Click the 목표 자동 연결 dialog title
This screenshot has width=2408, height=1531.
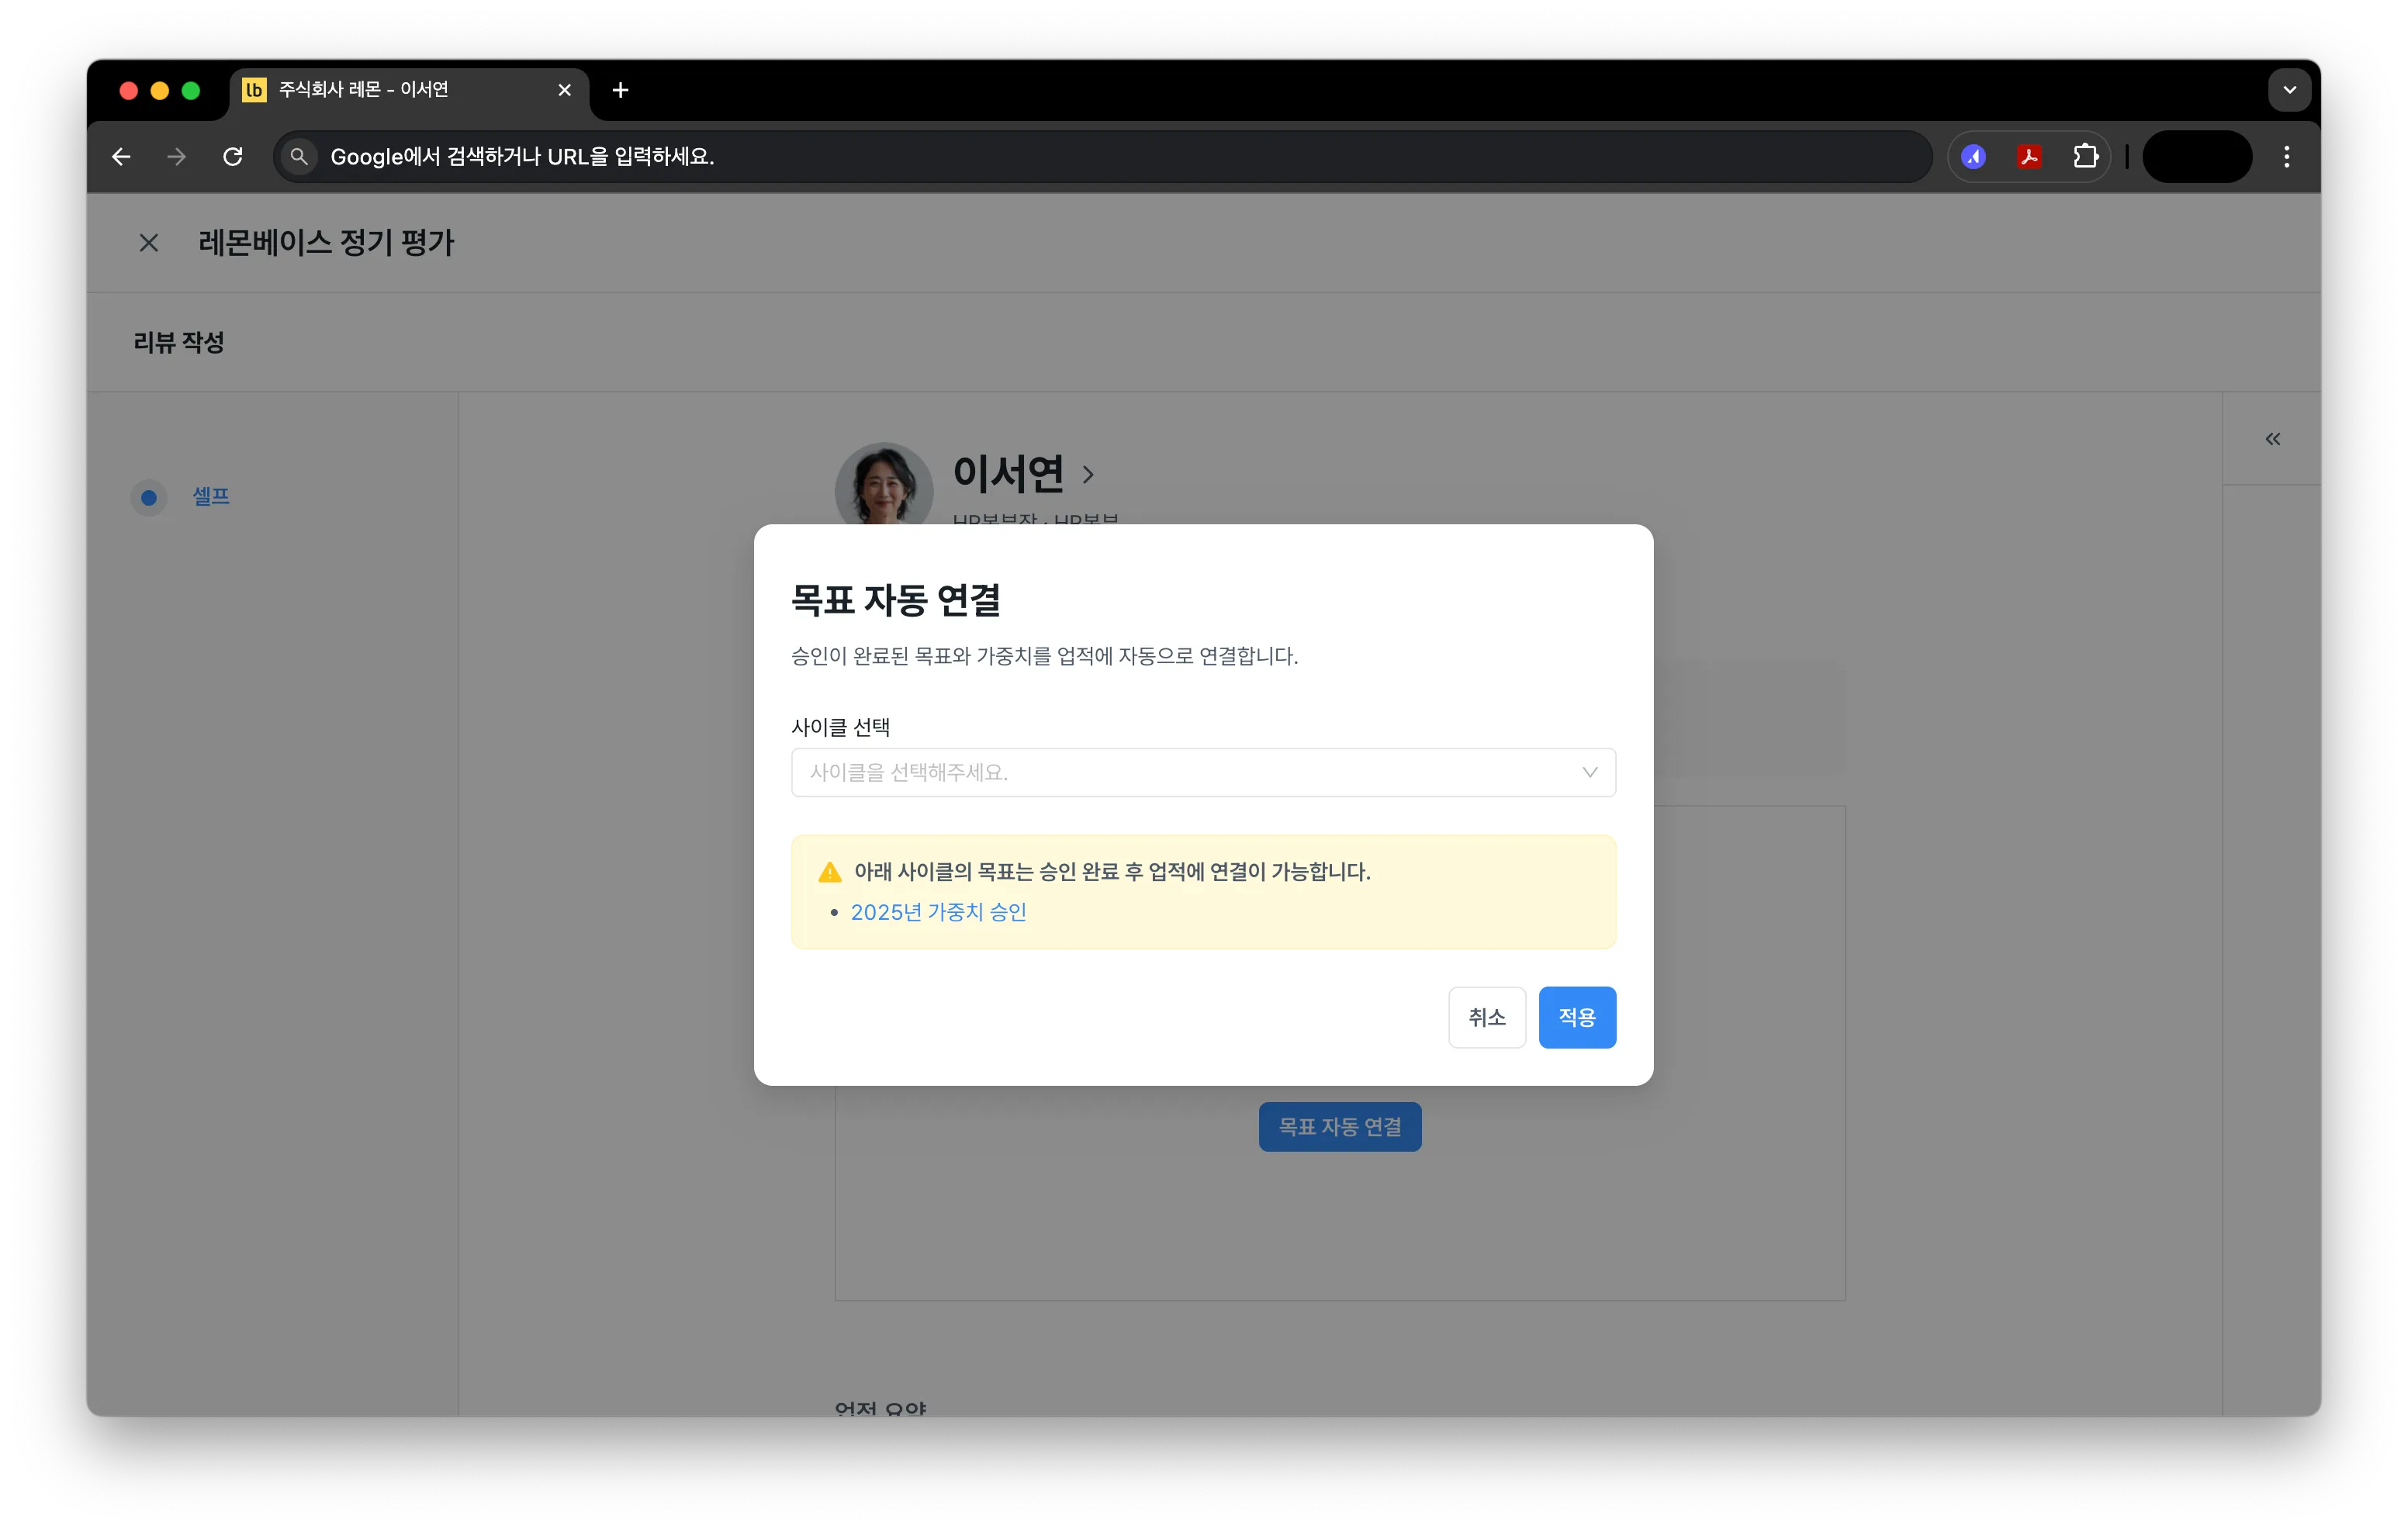pyautogui.click(x=896, y=600)
